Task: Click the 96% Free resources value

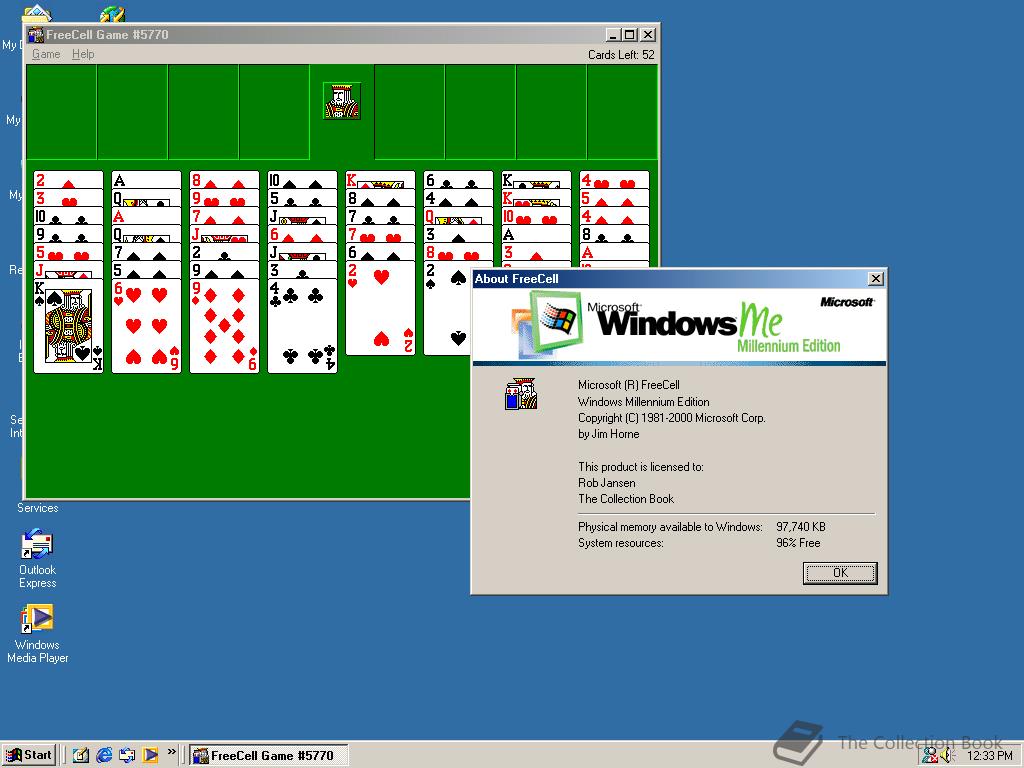Action: point(798,543)
